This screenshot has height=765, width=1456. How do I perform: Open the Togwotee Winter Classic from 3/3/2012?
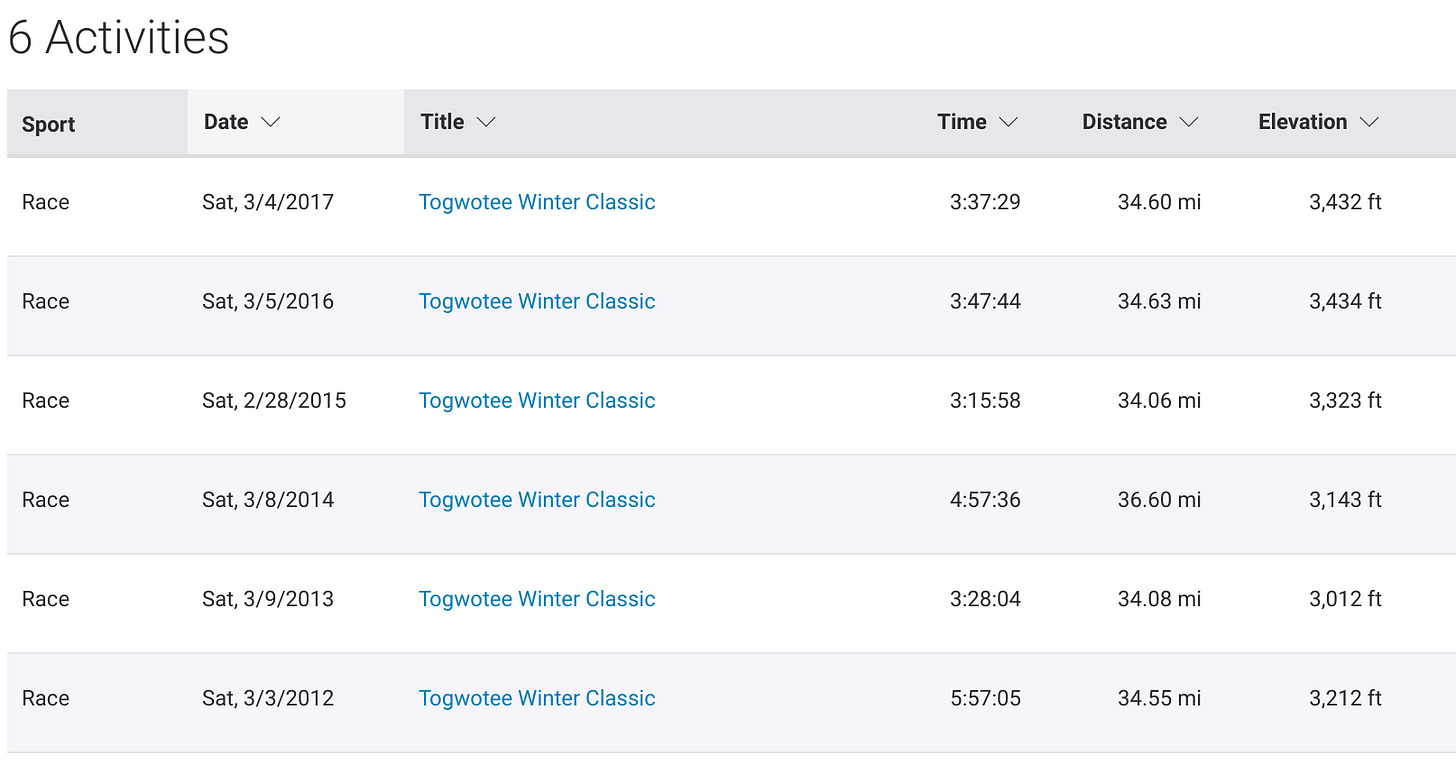537,698
